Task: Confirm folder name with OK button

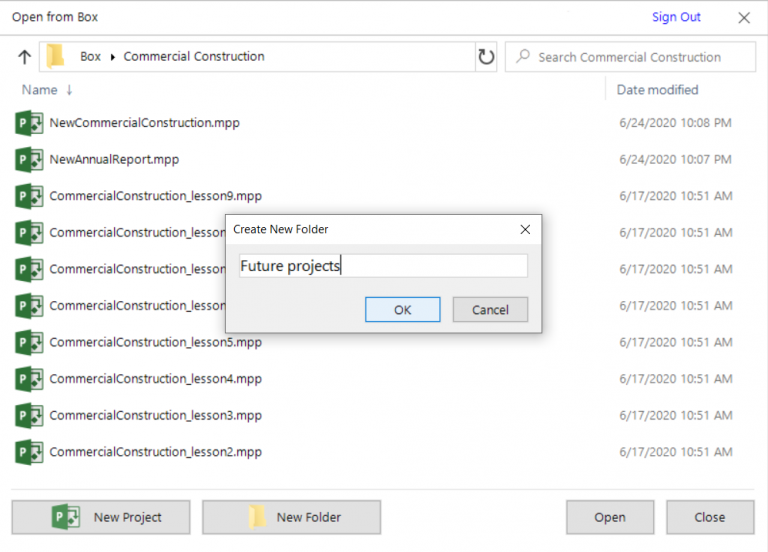Action: pyautogui.click(x=403, y=310)
